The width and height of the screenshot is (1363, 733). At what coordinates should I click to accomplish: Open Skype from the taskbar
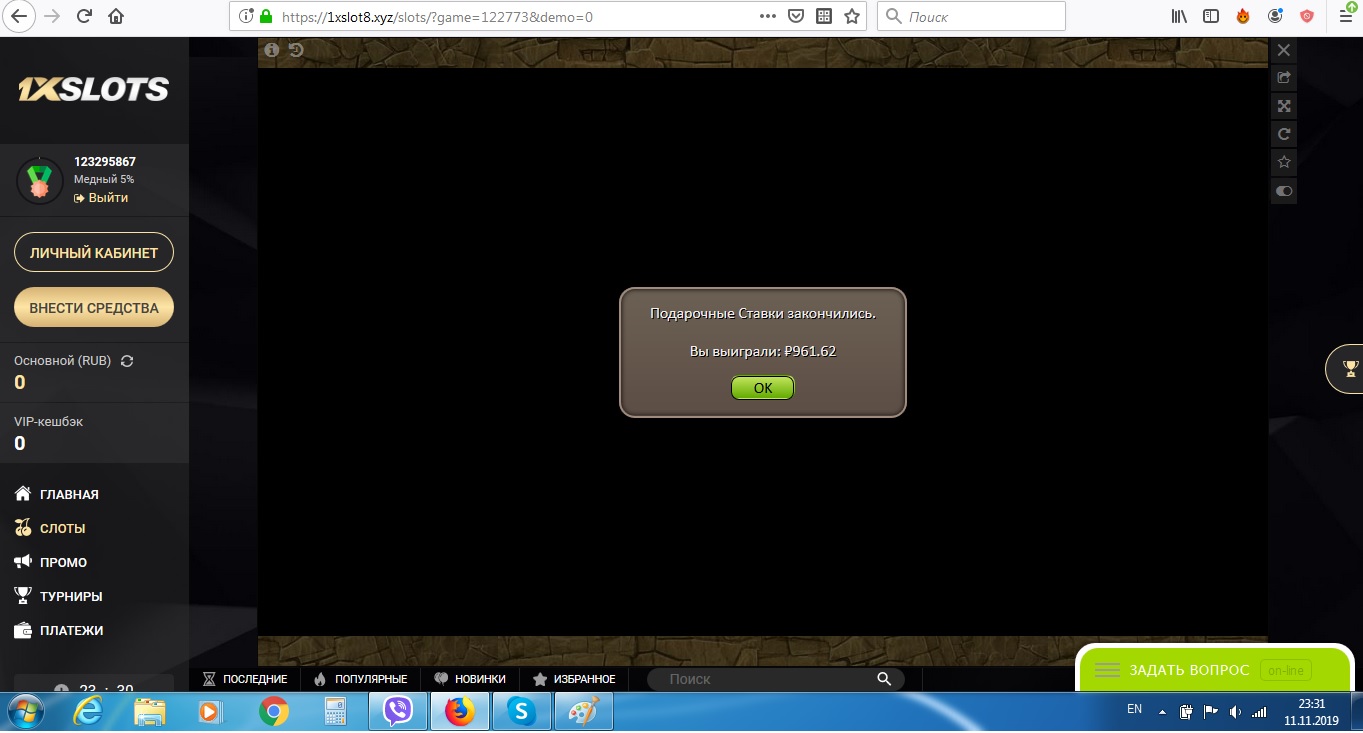point(521,712)
